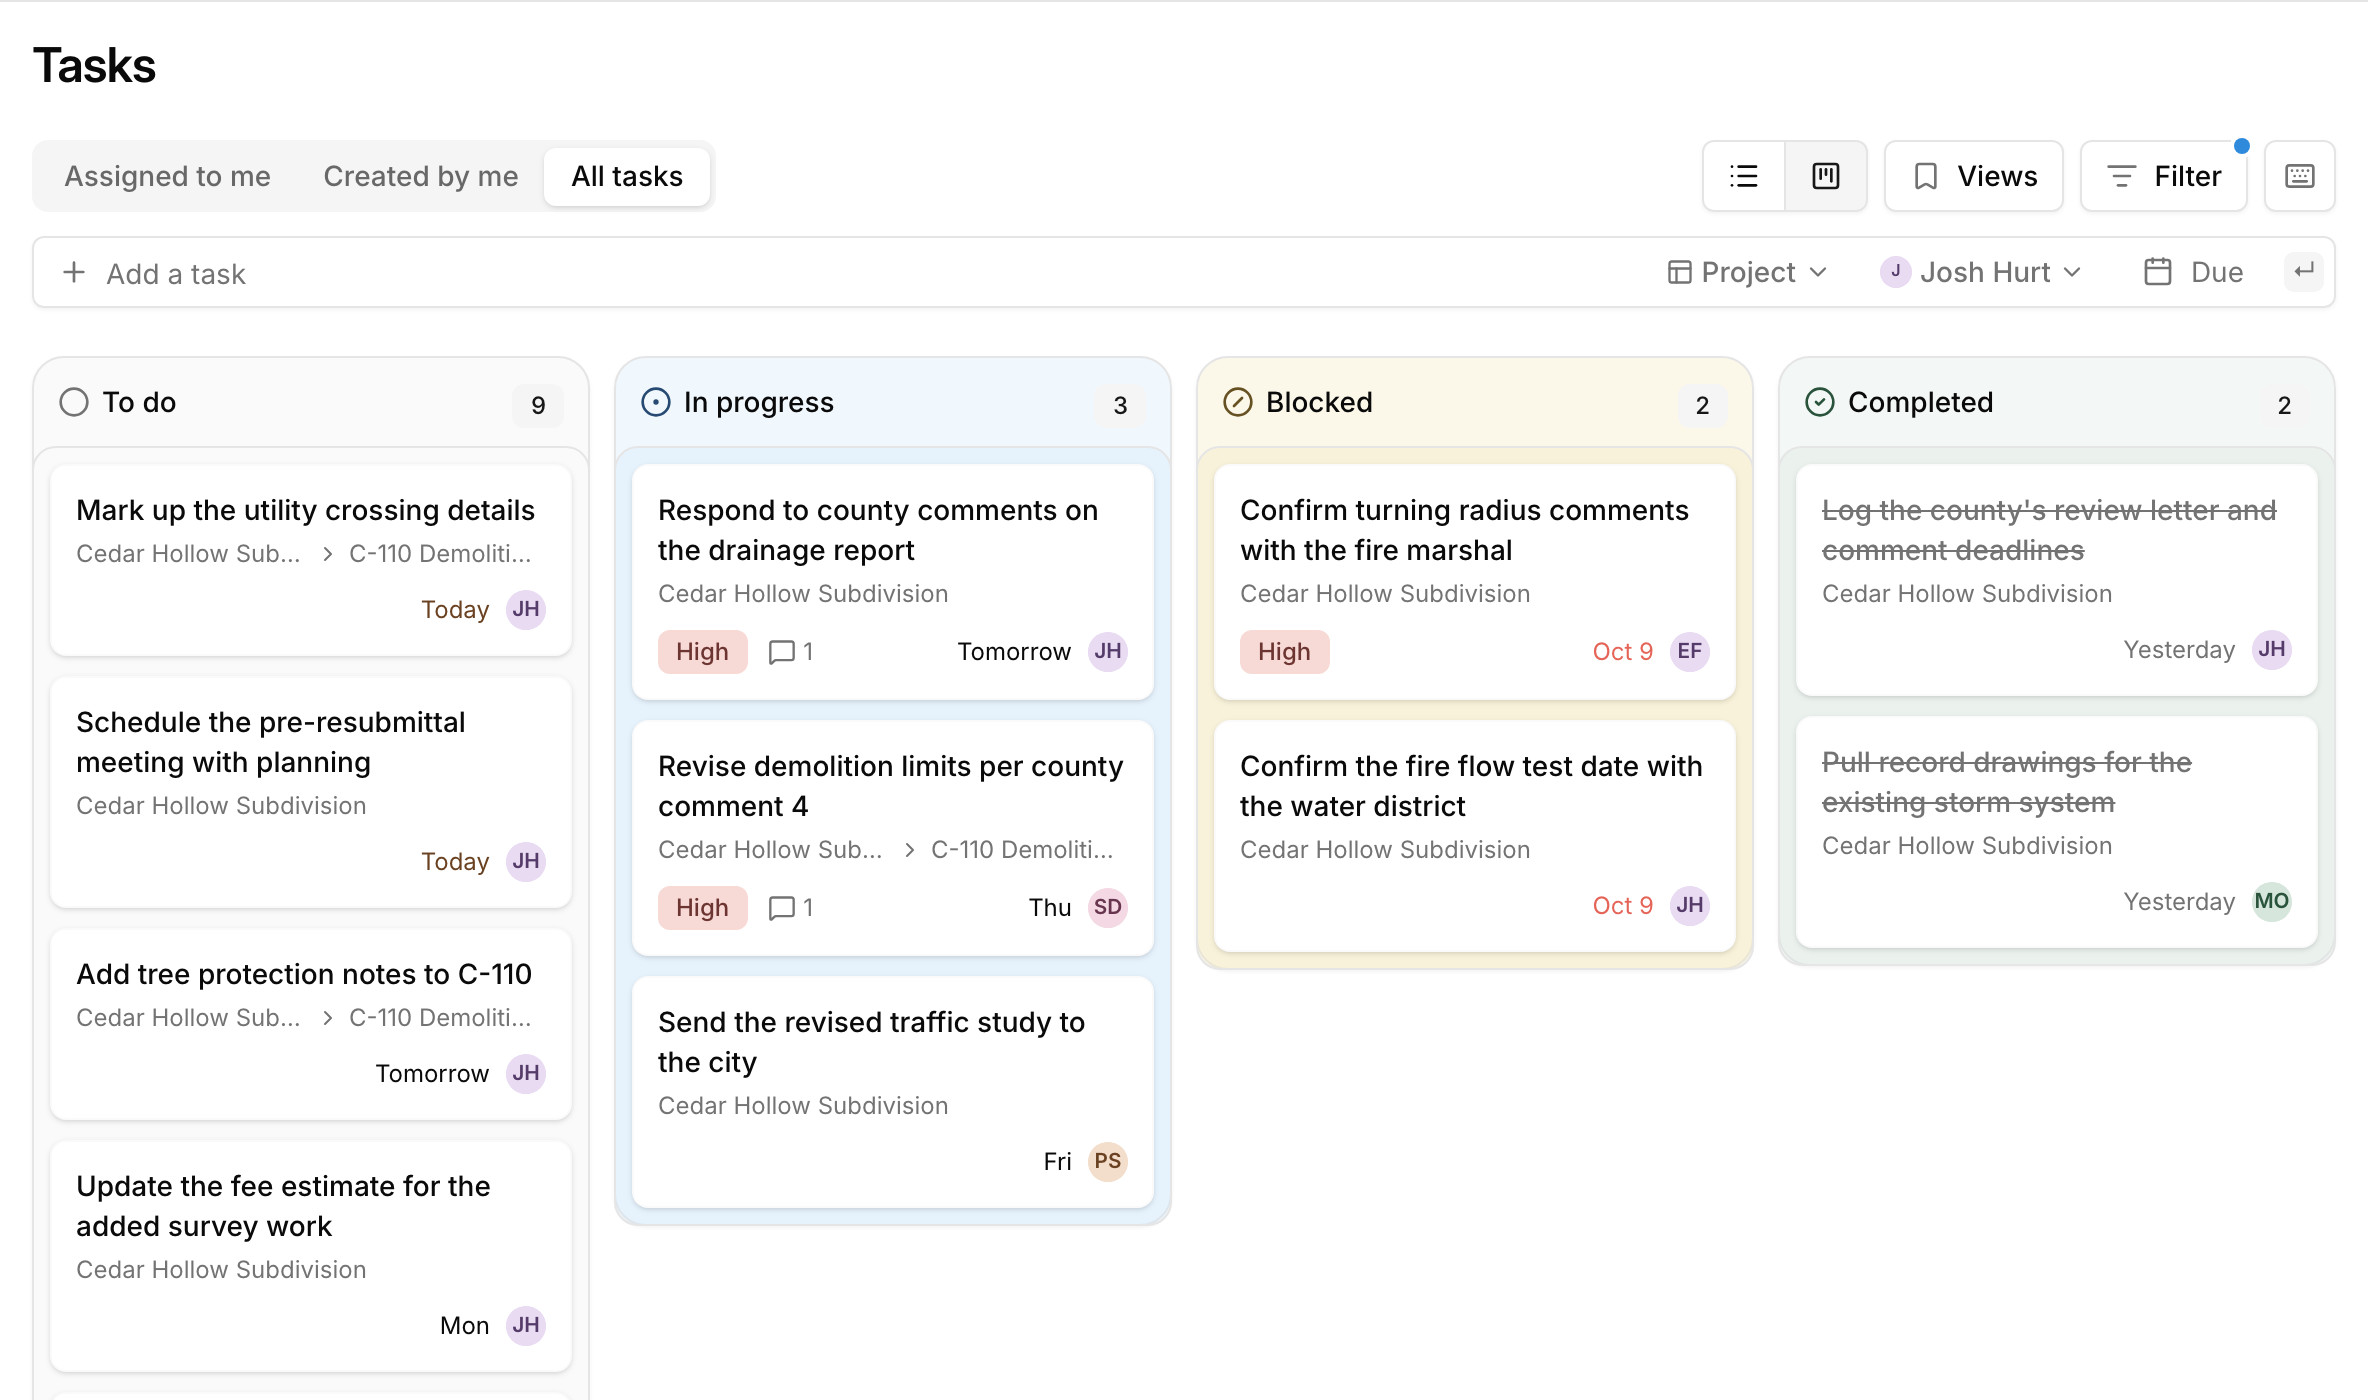Screen dimensions: 2368x1400
Task: Click the To do column status circle
Action: click(x=74, y=402)
